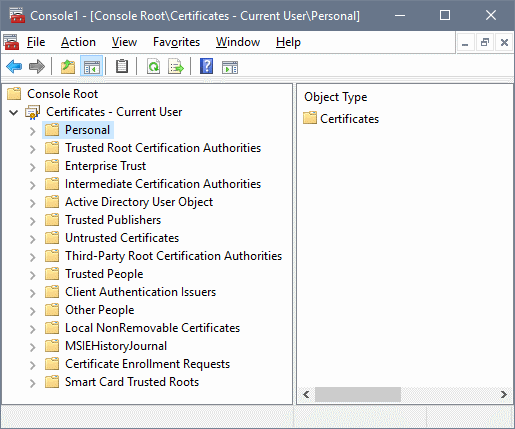The height and width of the screenshot is (429, 515).
Task: Toggle Show/Hide Action Pane icon
Action: pyautogui.click(x=230, y=67)
